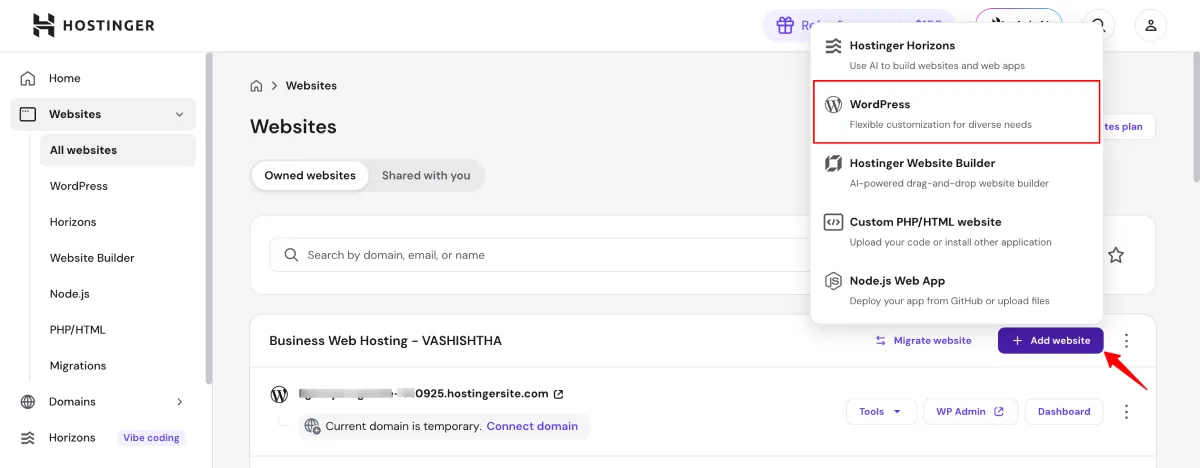Click the Vibe coding badge
Viewport: 1200px width, 468px height.
click(153, 438)
